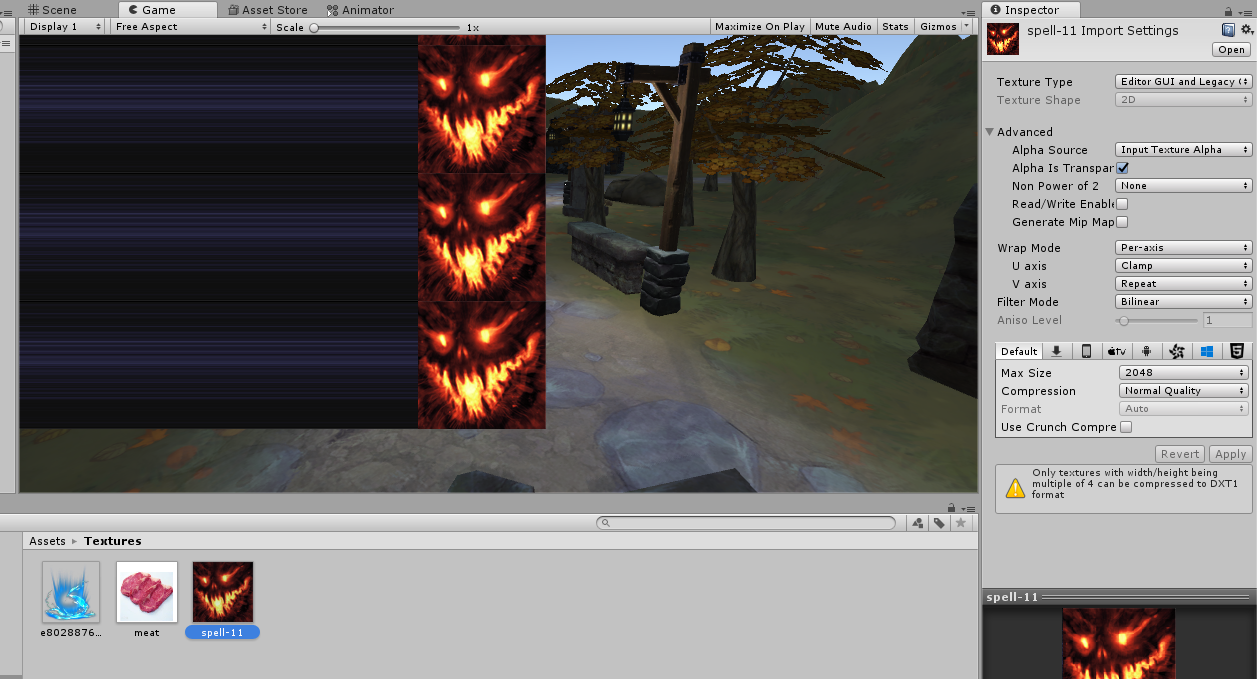Open the Project panel context menu icon
Image resolution: width=1257 pixels, height=679 pixels.
point(967,508)
